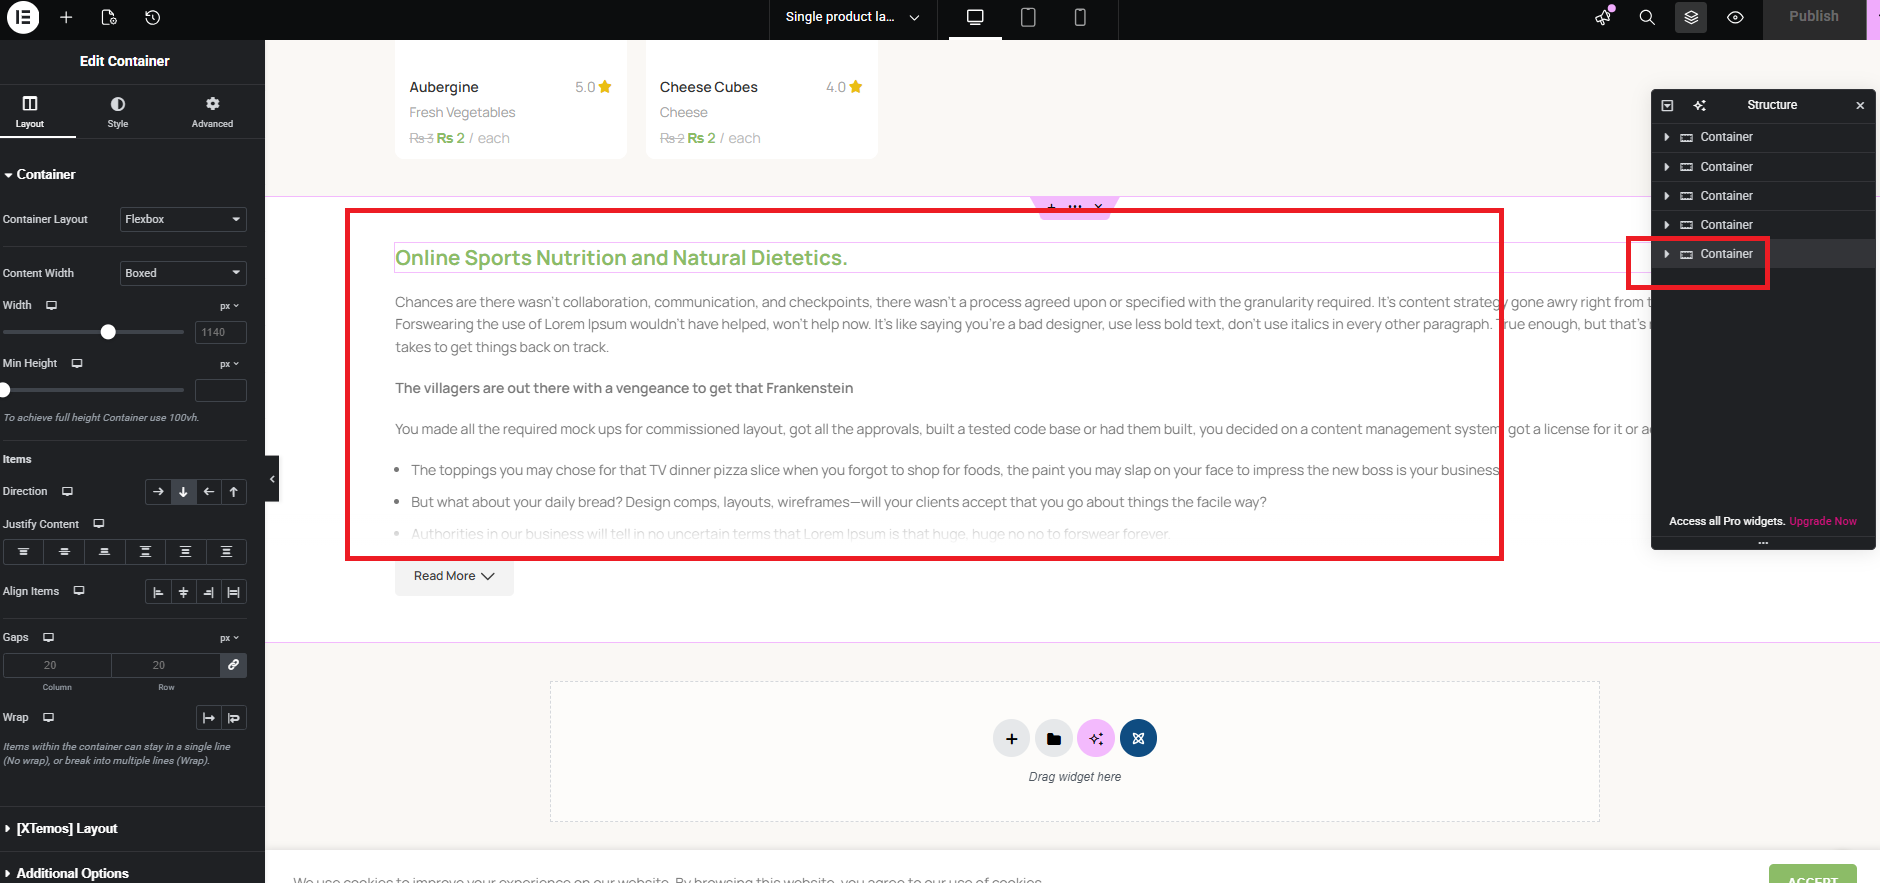Click the pink AI sparkle icon in drop area
This screenshot has height=883, width=1880.
1096,739
